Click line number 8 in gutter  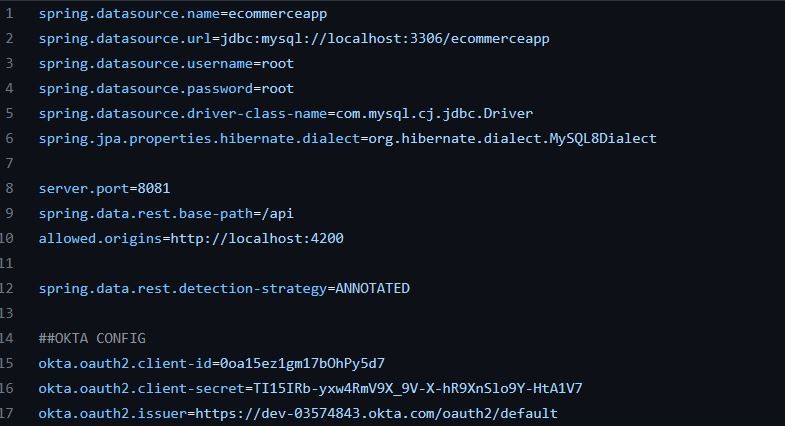click(9, 188)
